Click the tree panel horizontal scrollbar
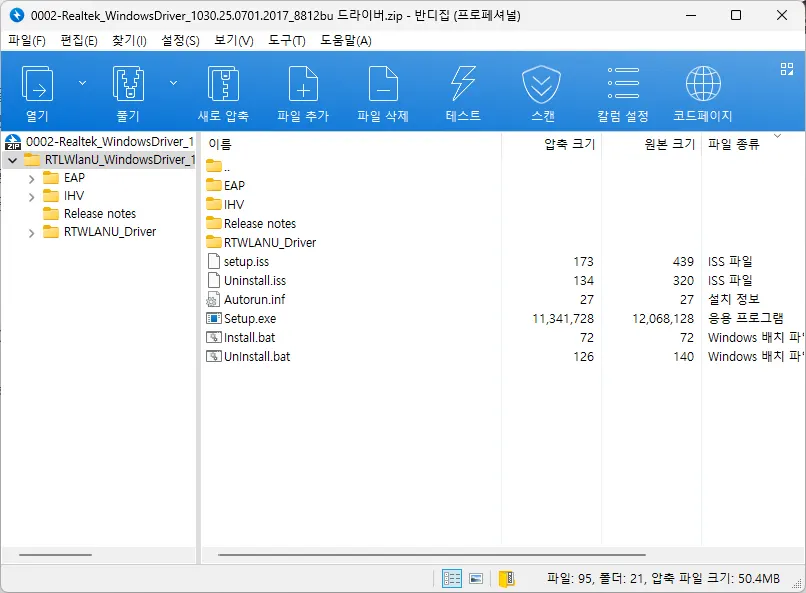 (x=56, y=555)
